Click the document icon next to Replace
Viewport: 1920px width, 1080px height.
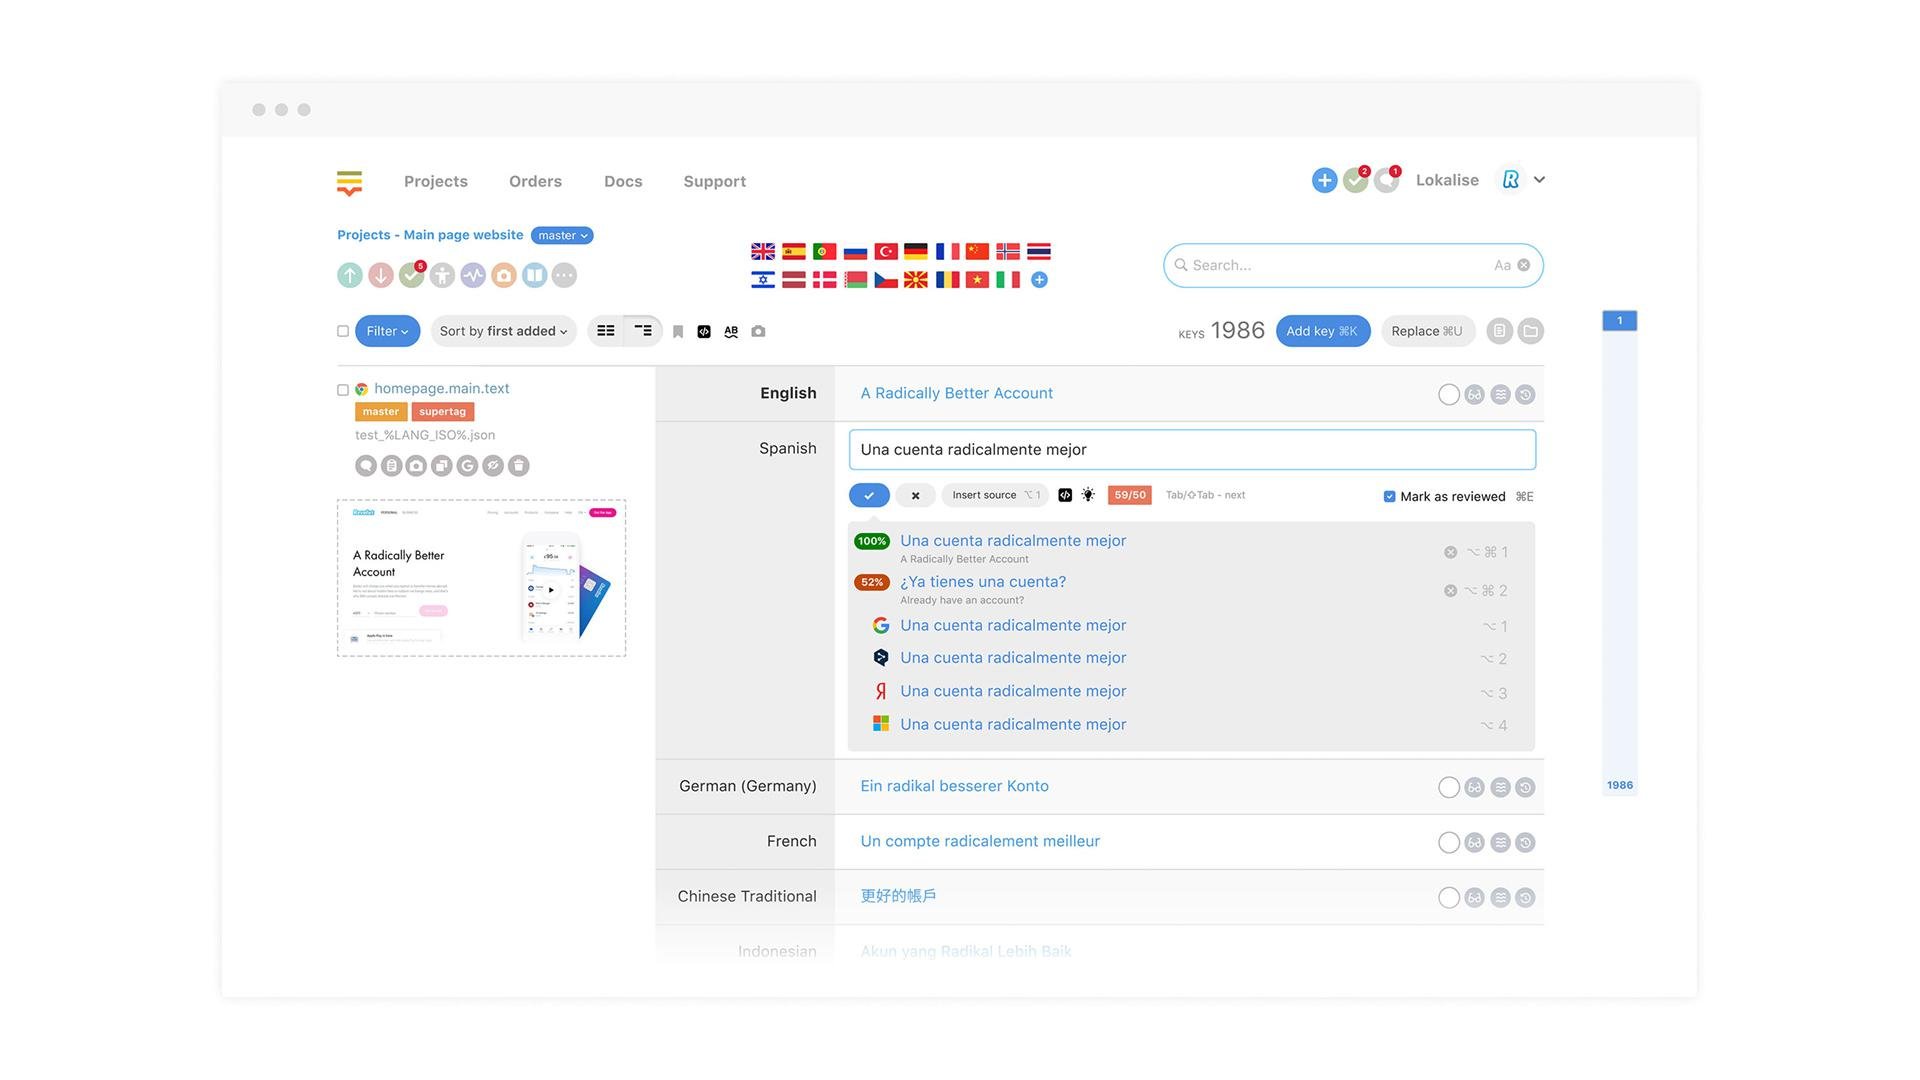[x=1499, y=331]
